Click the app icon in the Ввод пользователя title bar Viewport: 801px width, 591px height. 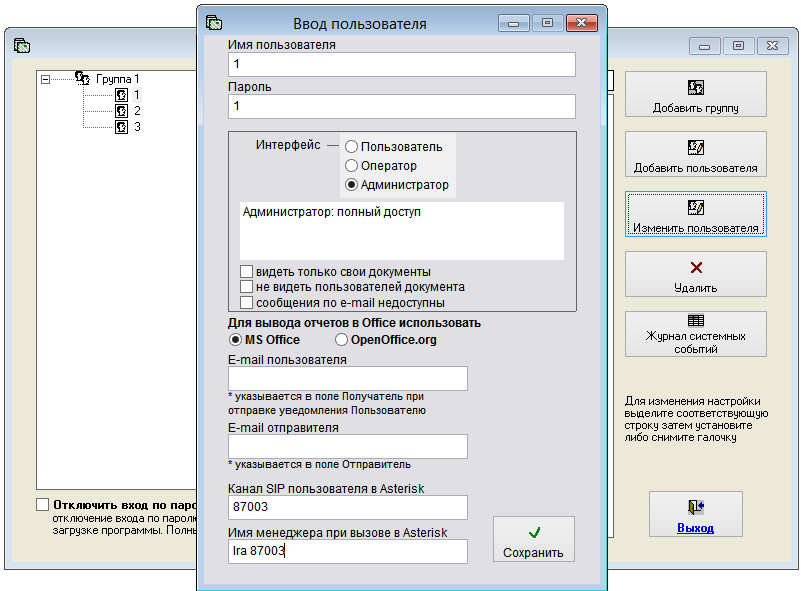[x=214, y=23]
